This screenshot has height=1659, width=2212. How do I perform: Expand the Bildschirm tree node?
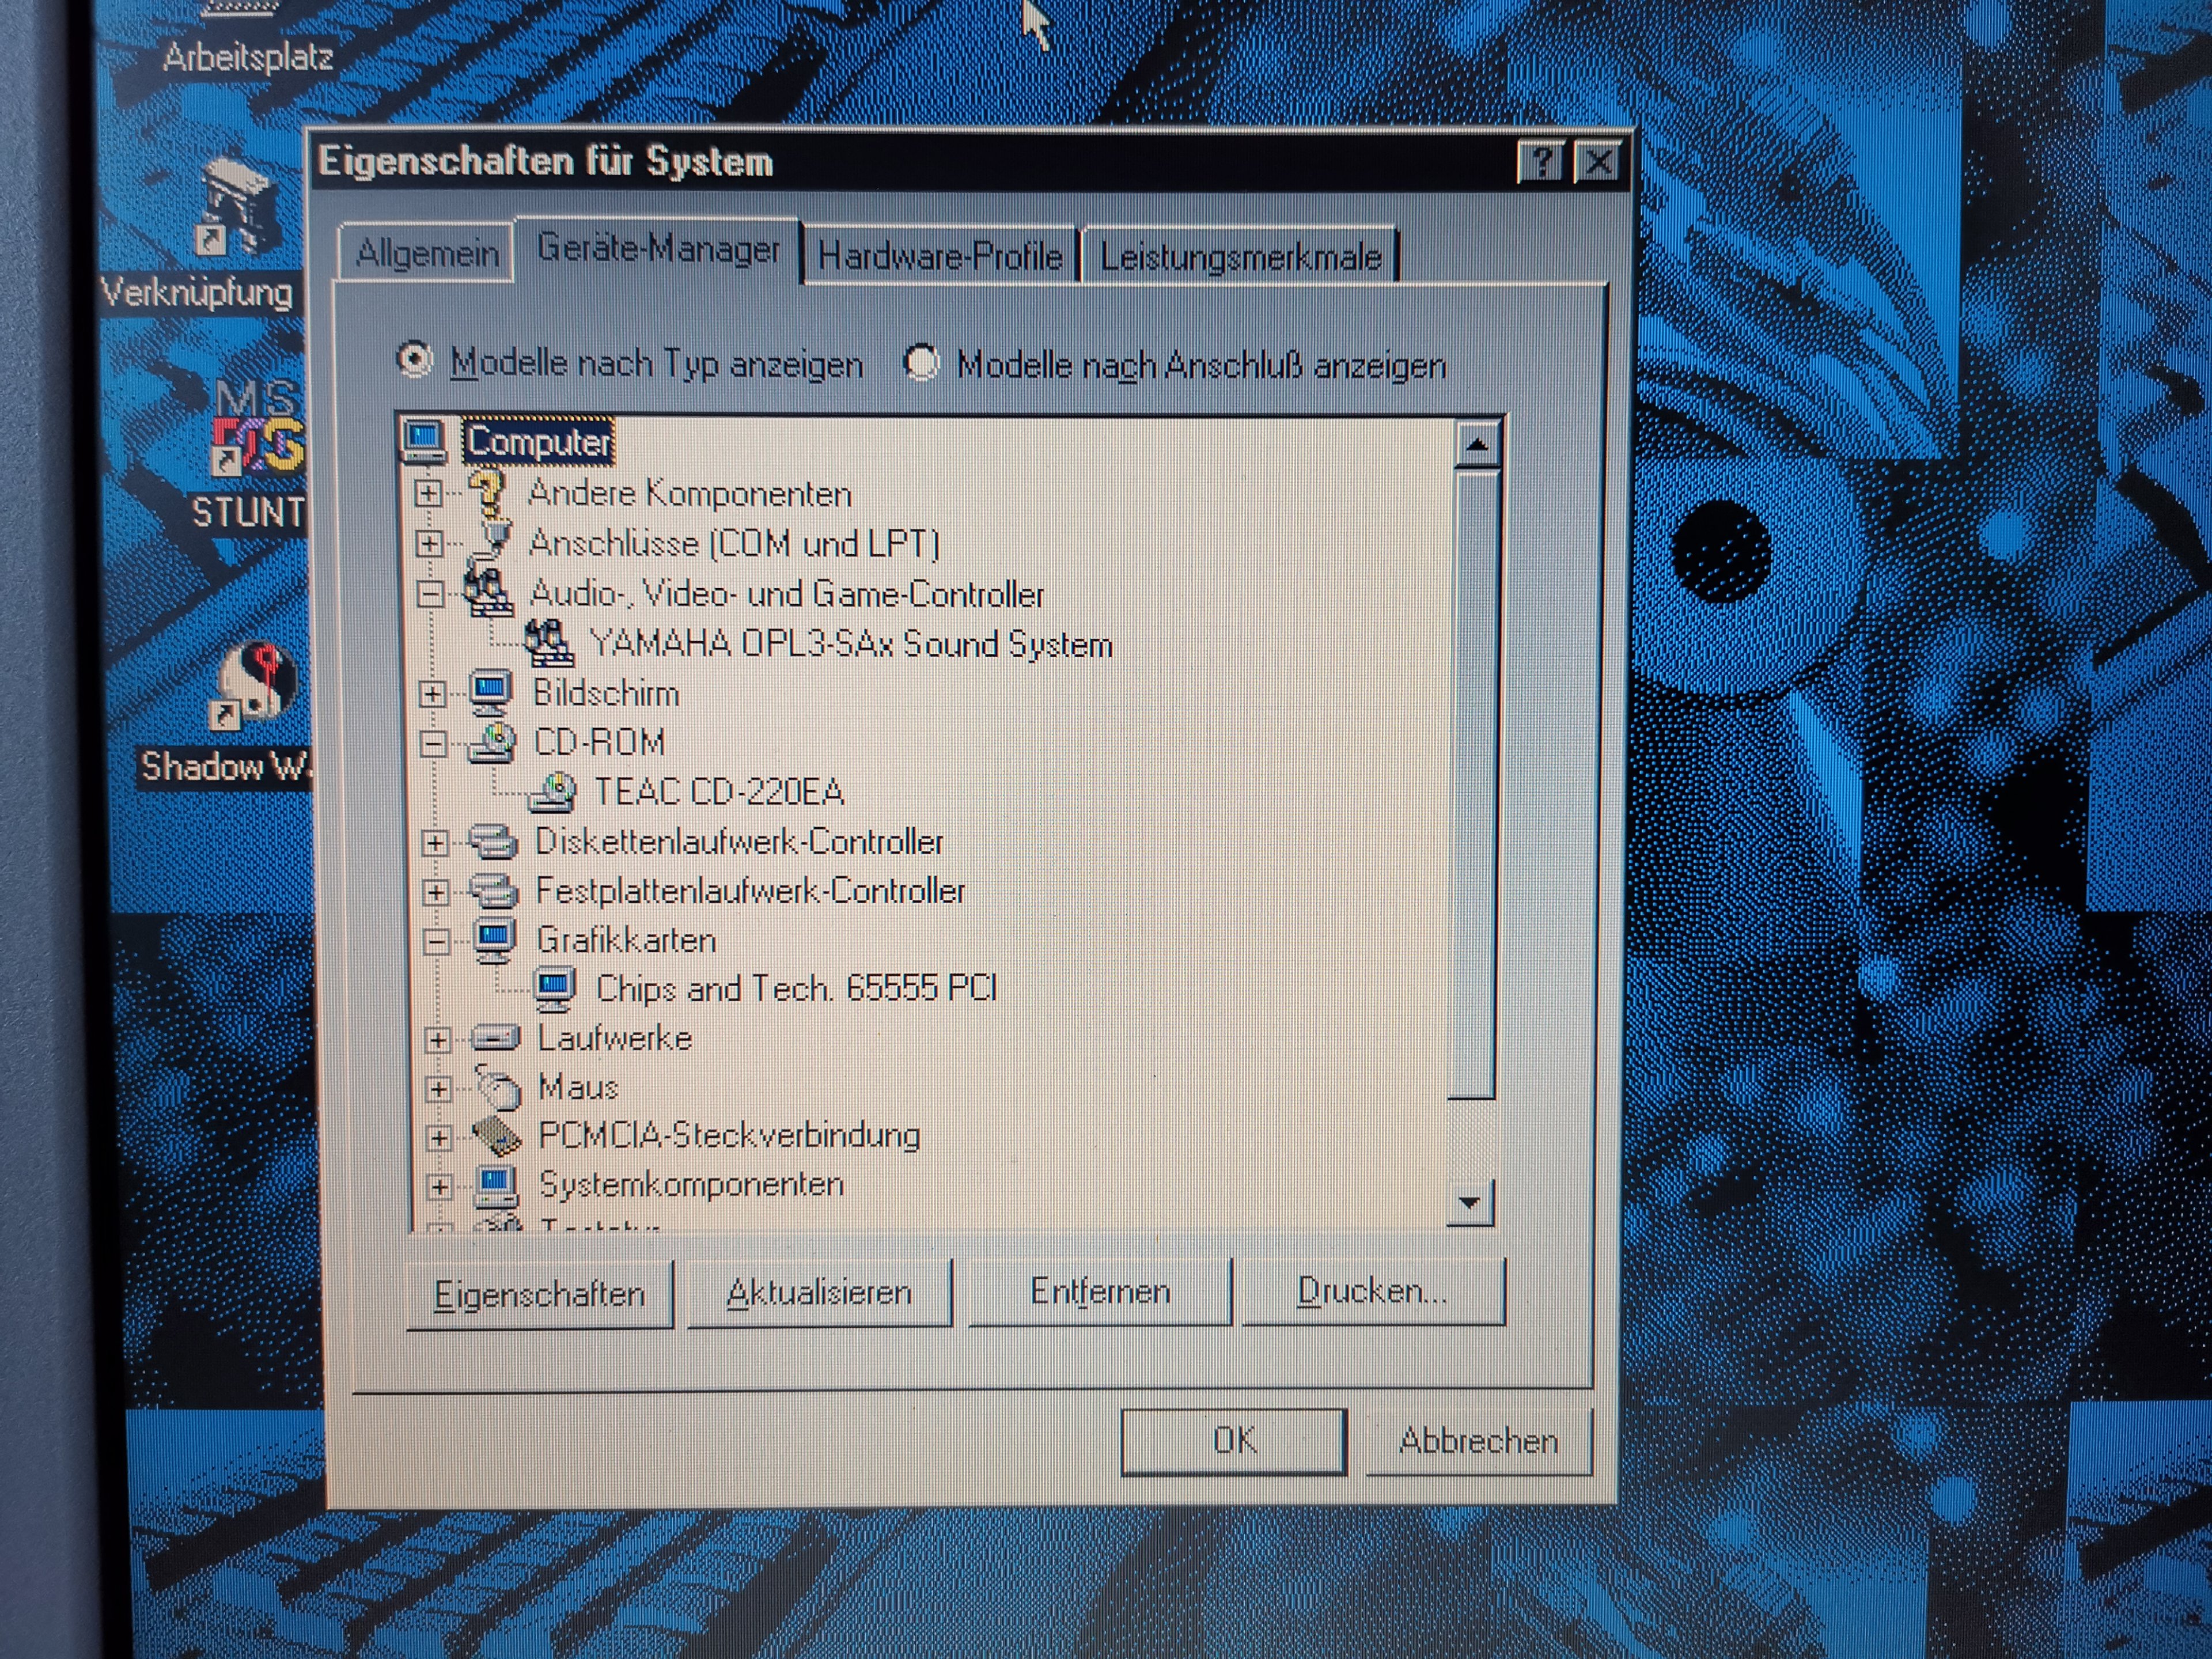coord(432,693)
